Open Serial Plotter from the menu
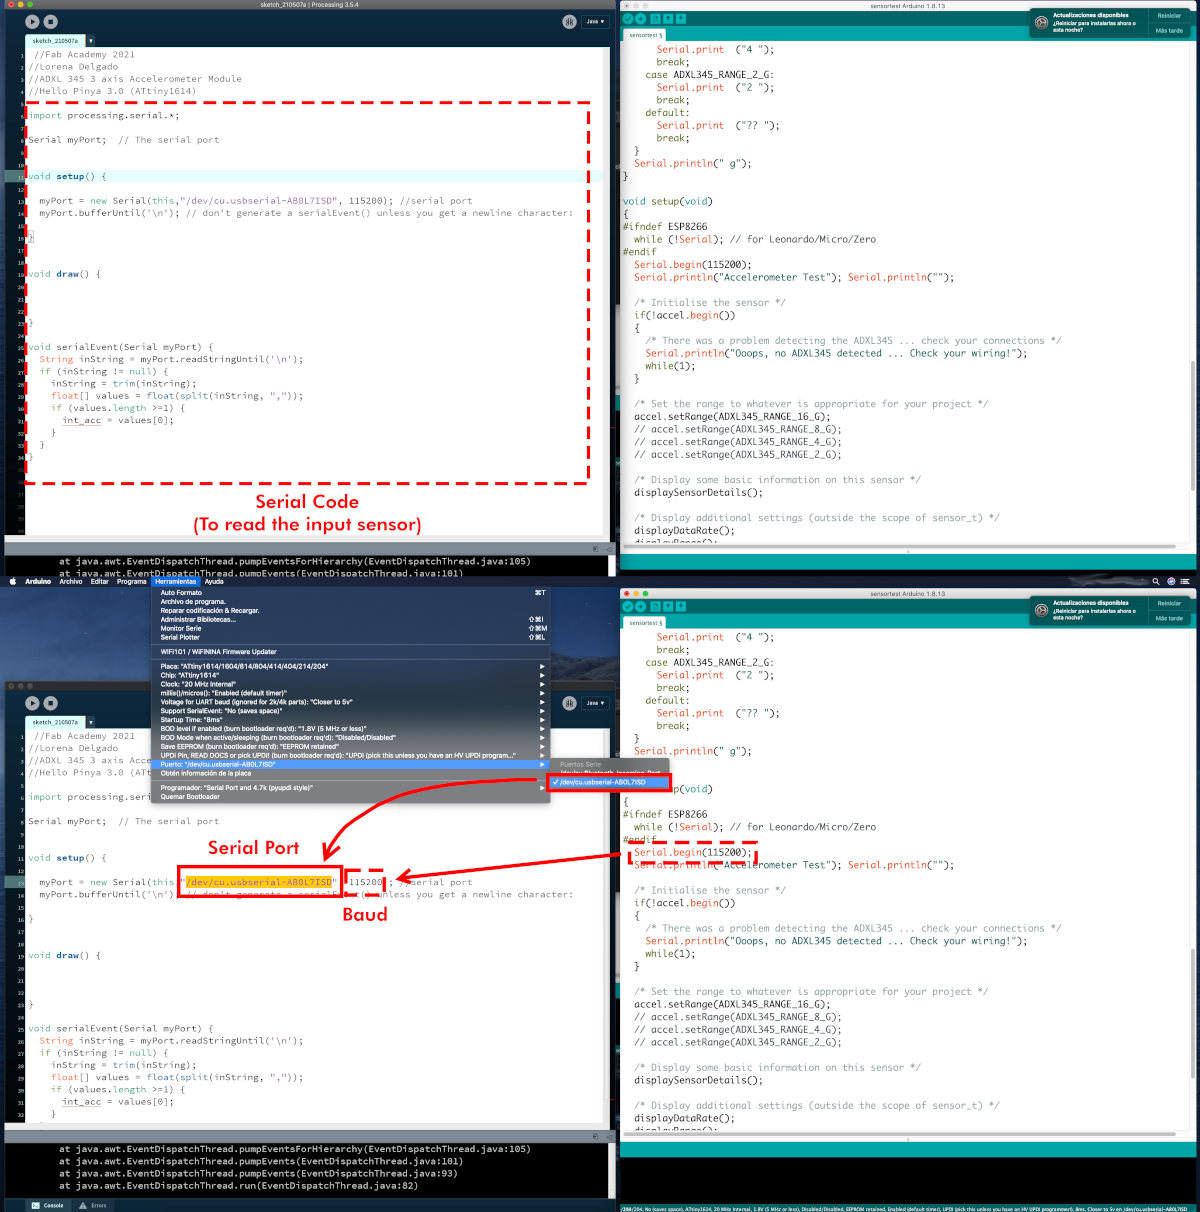The image size is (1200, 1212). coord(352,638)
